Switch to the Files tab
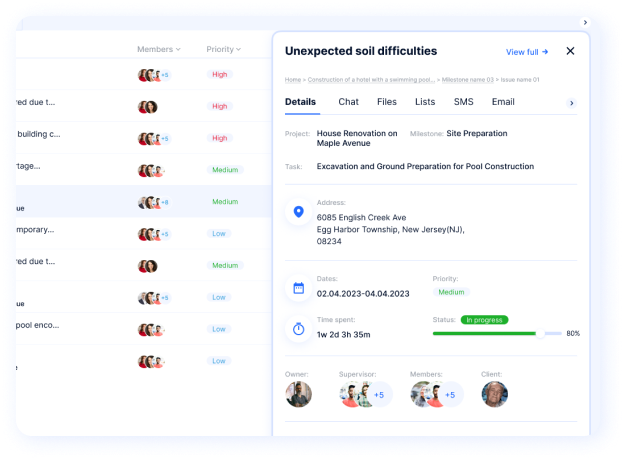 386,102
